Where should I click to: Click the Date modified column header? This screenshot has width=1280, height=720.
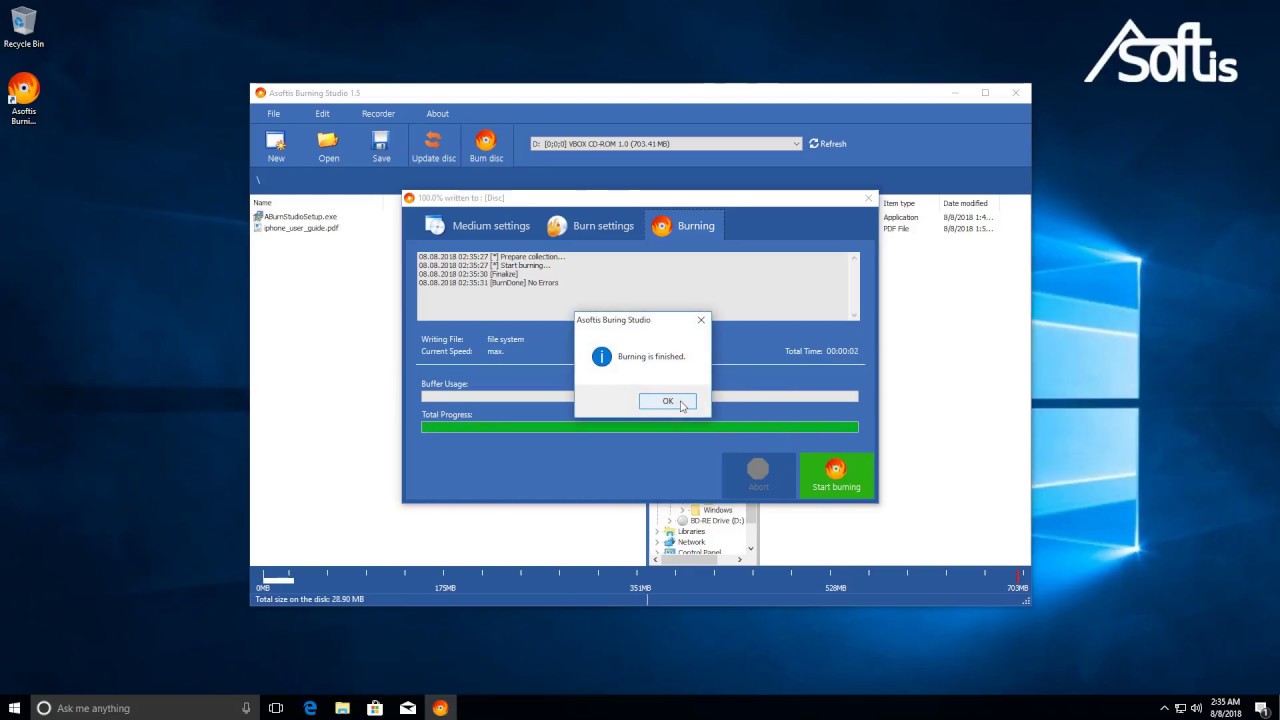tap(965, 203)
